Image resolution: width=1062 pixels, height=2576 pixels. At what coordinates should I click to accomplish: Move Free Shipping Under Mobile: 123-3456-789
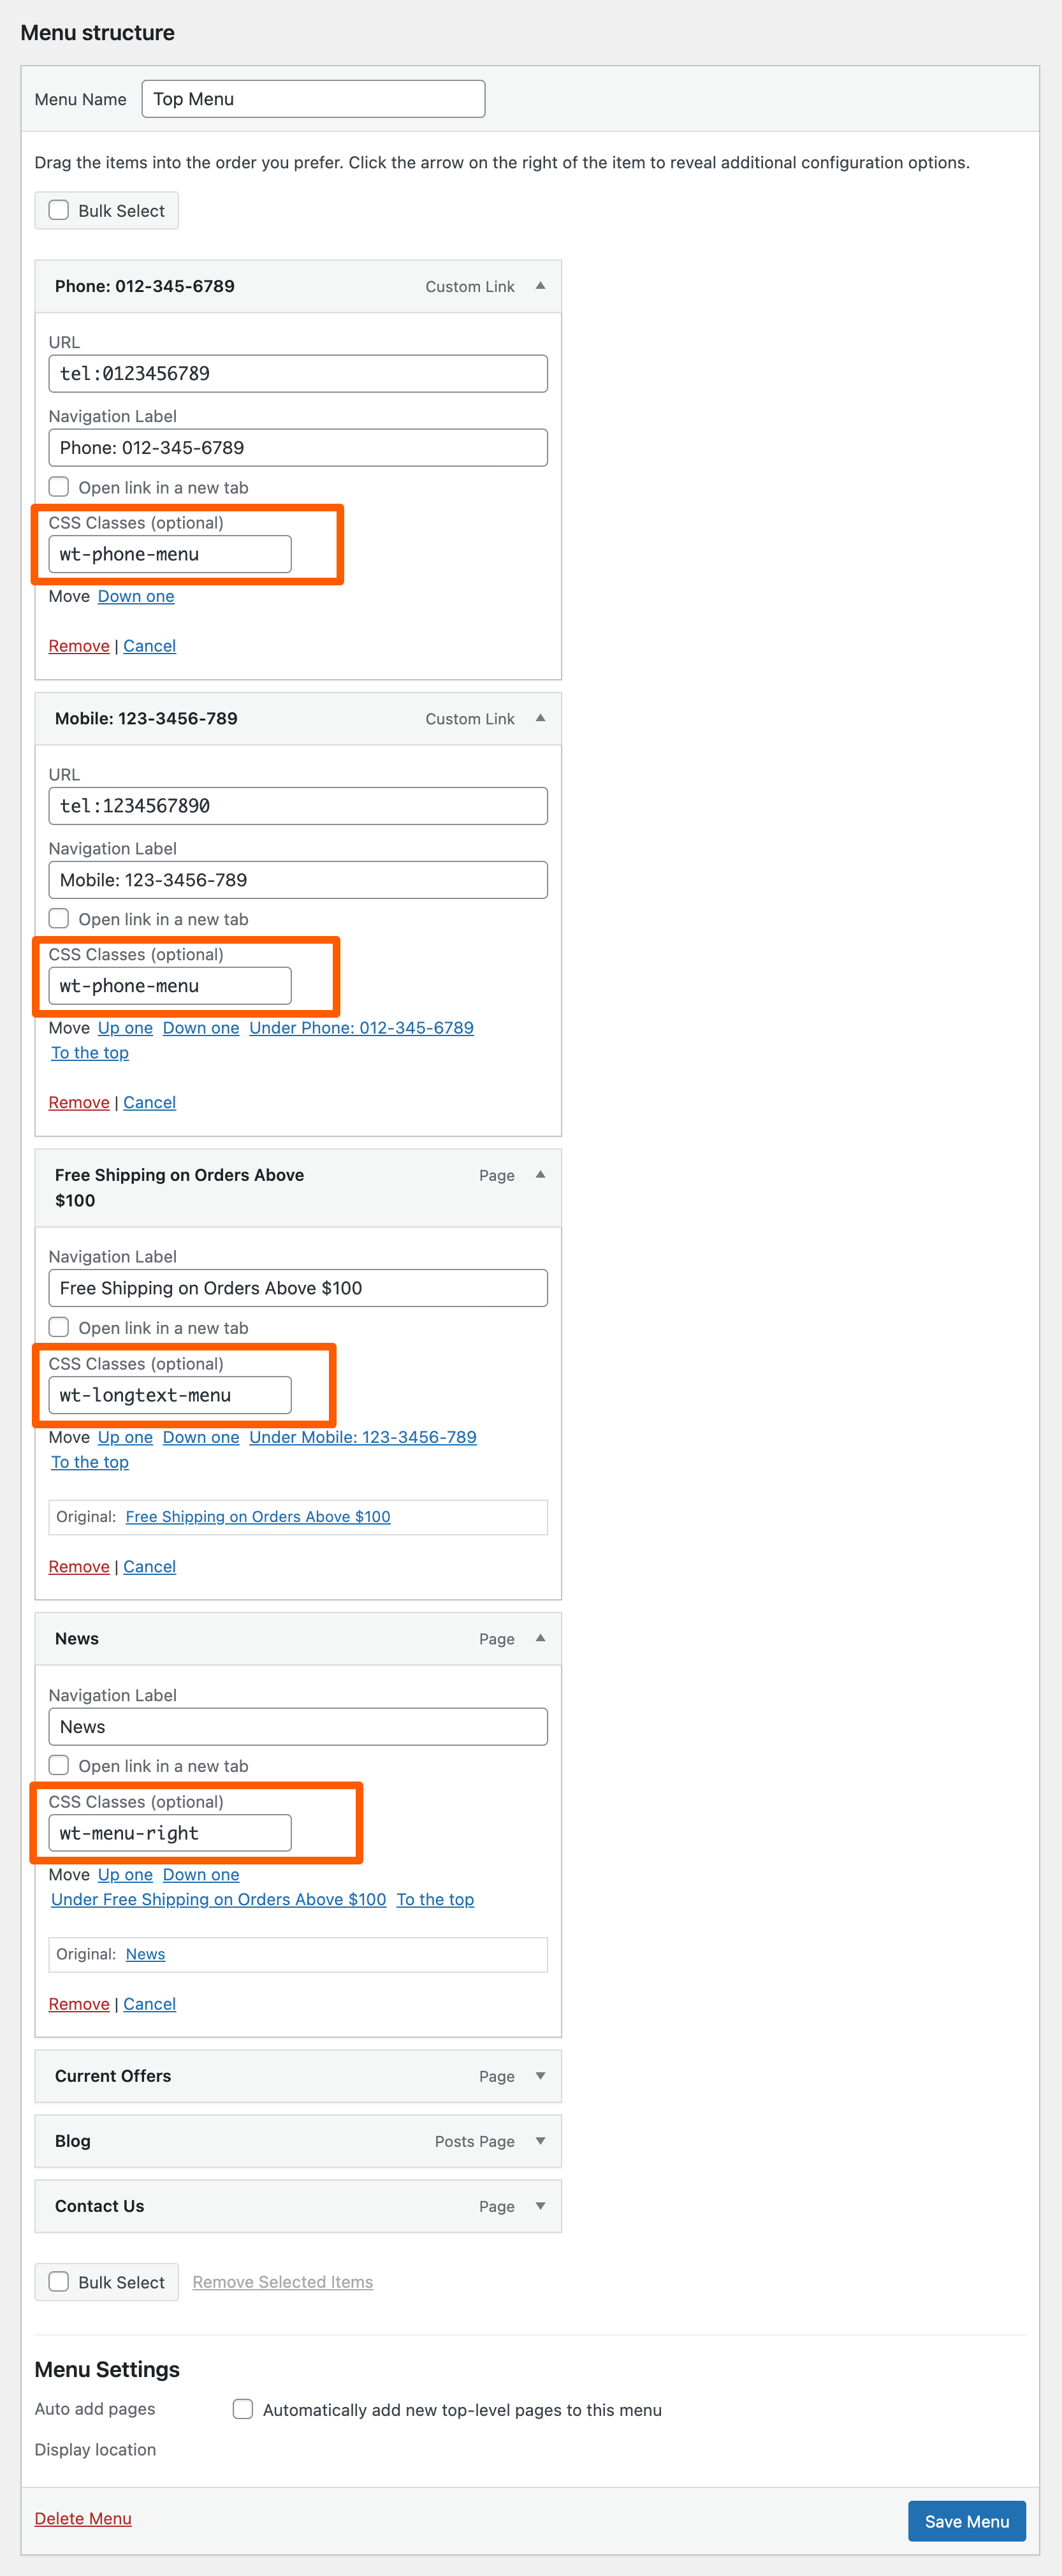363,1437
